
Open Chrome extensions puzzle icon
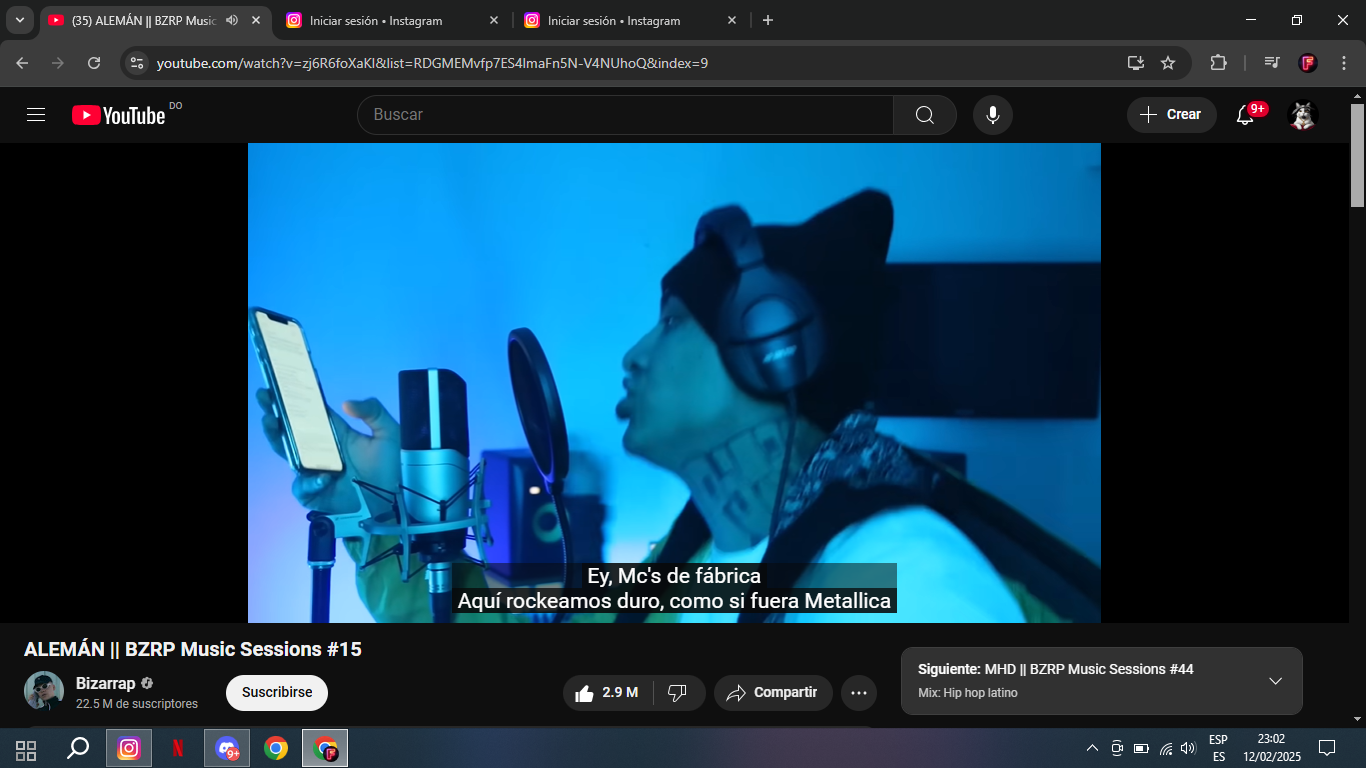pyautogui.click(x=1218, y=63)
